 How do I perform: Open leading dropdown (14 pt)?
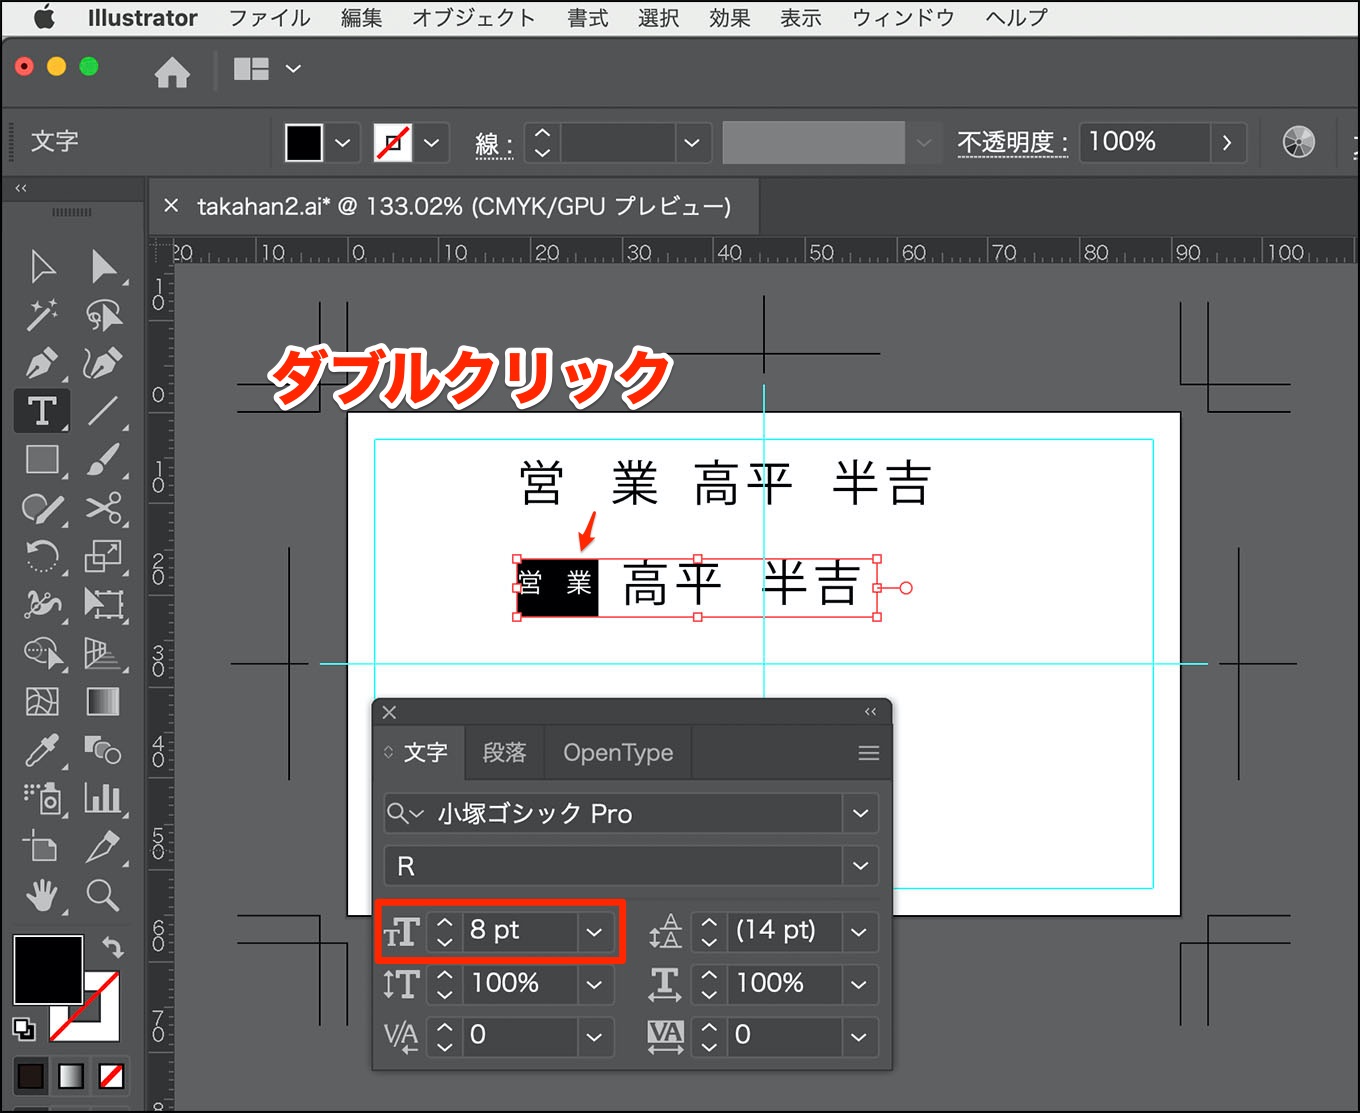click(x=858, y=932)
